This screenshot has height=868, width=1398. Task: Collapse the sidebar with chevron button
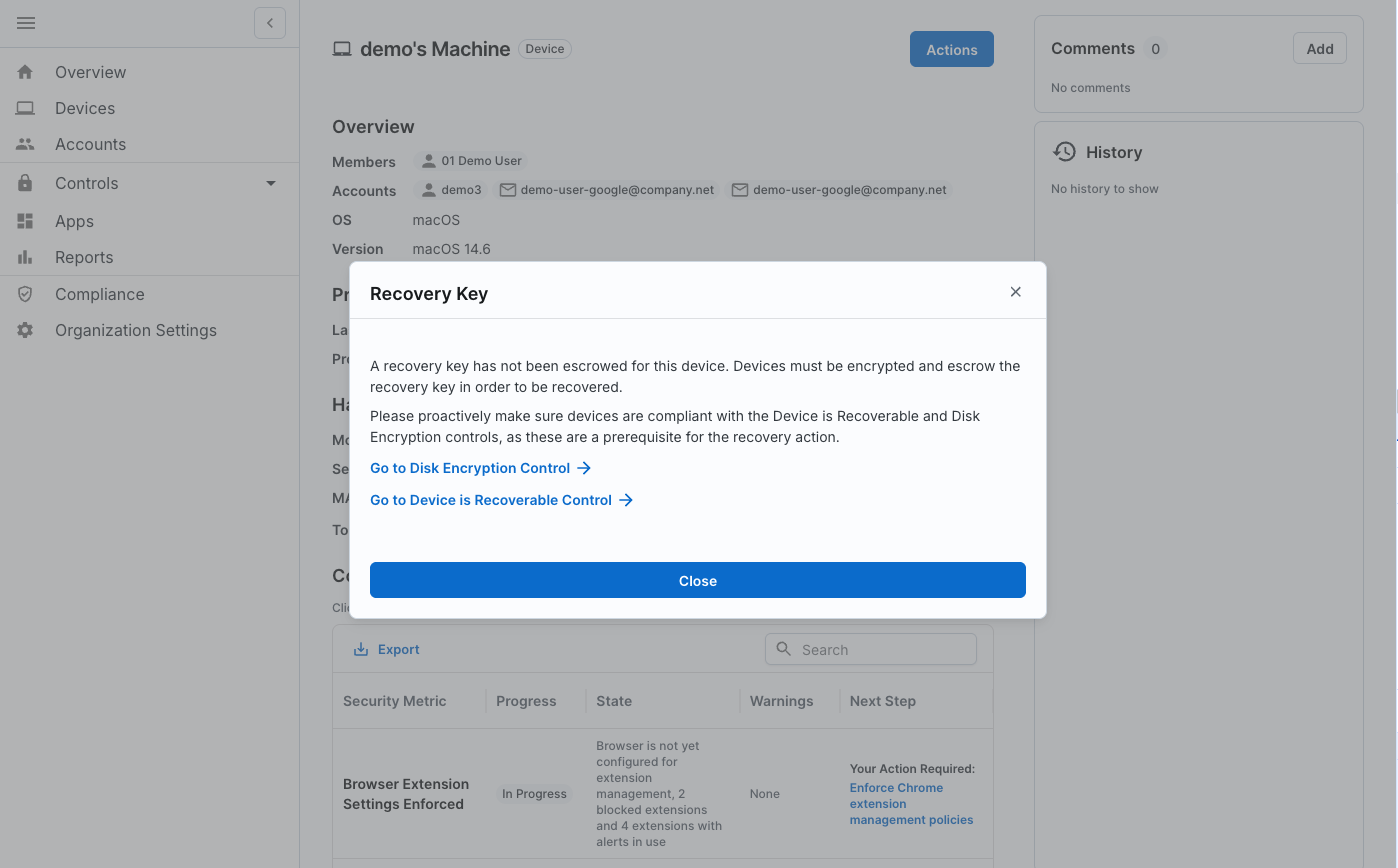(270, 23)
